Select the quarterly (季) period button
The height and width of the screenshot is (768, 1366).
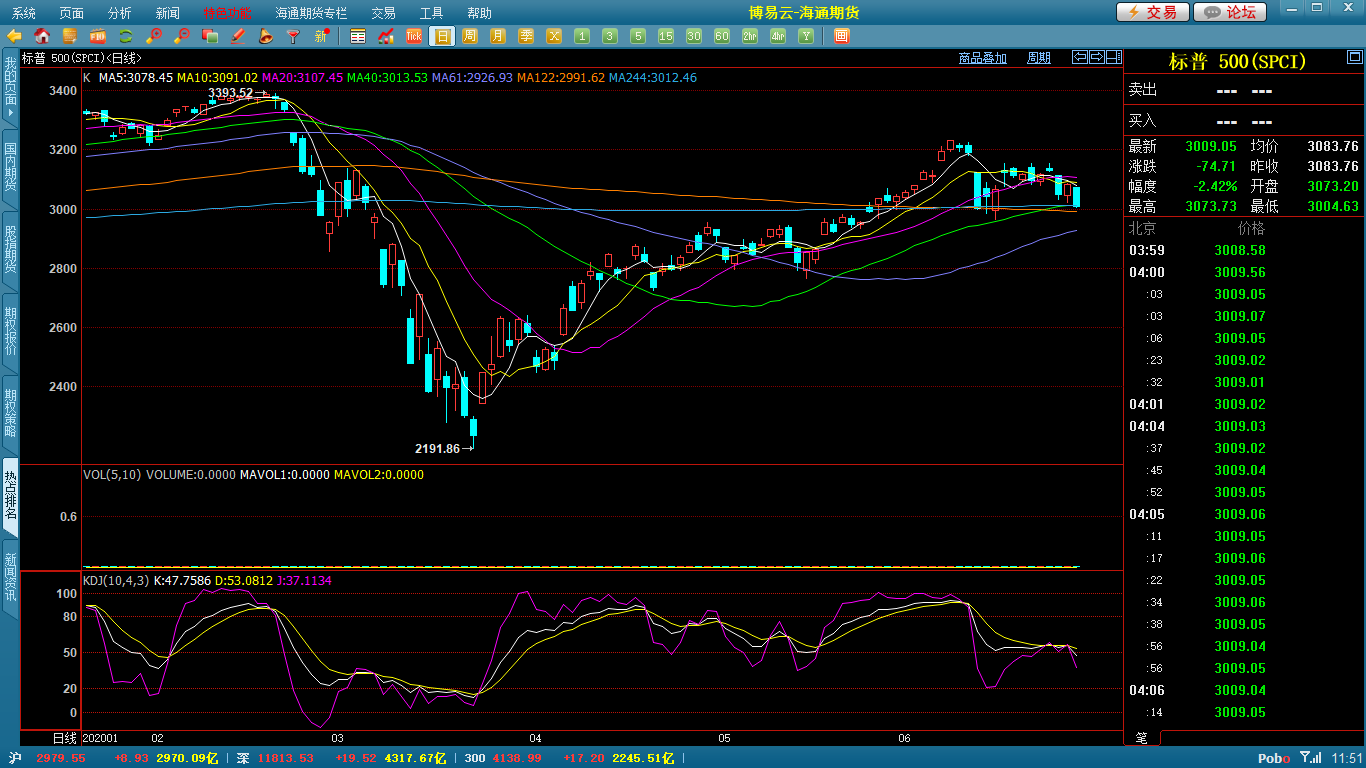(526, 36)
